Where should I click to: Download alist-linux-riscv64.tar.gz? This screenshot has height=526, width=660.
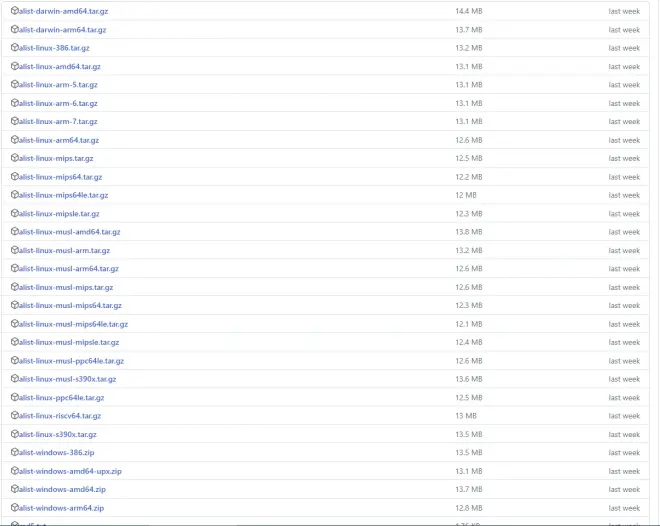(60, 416)
